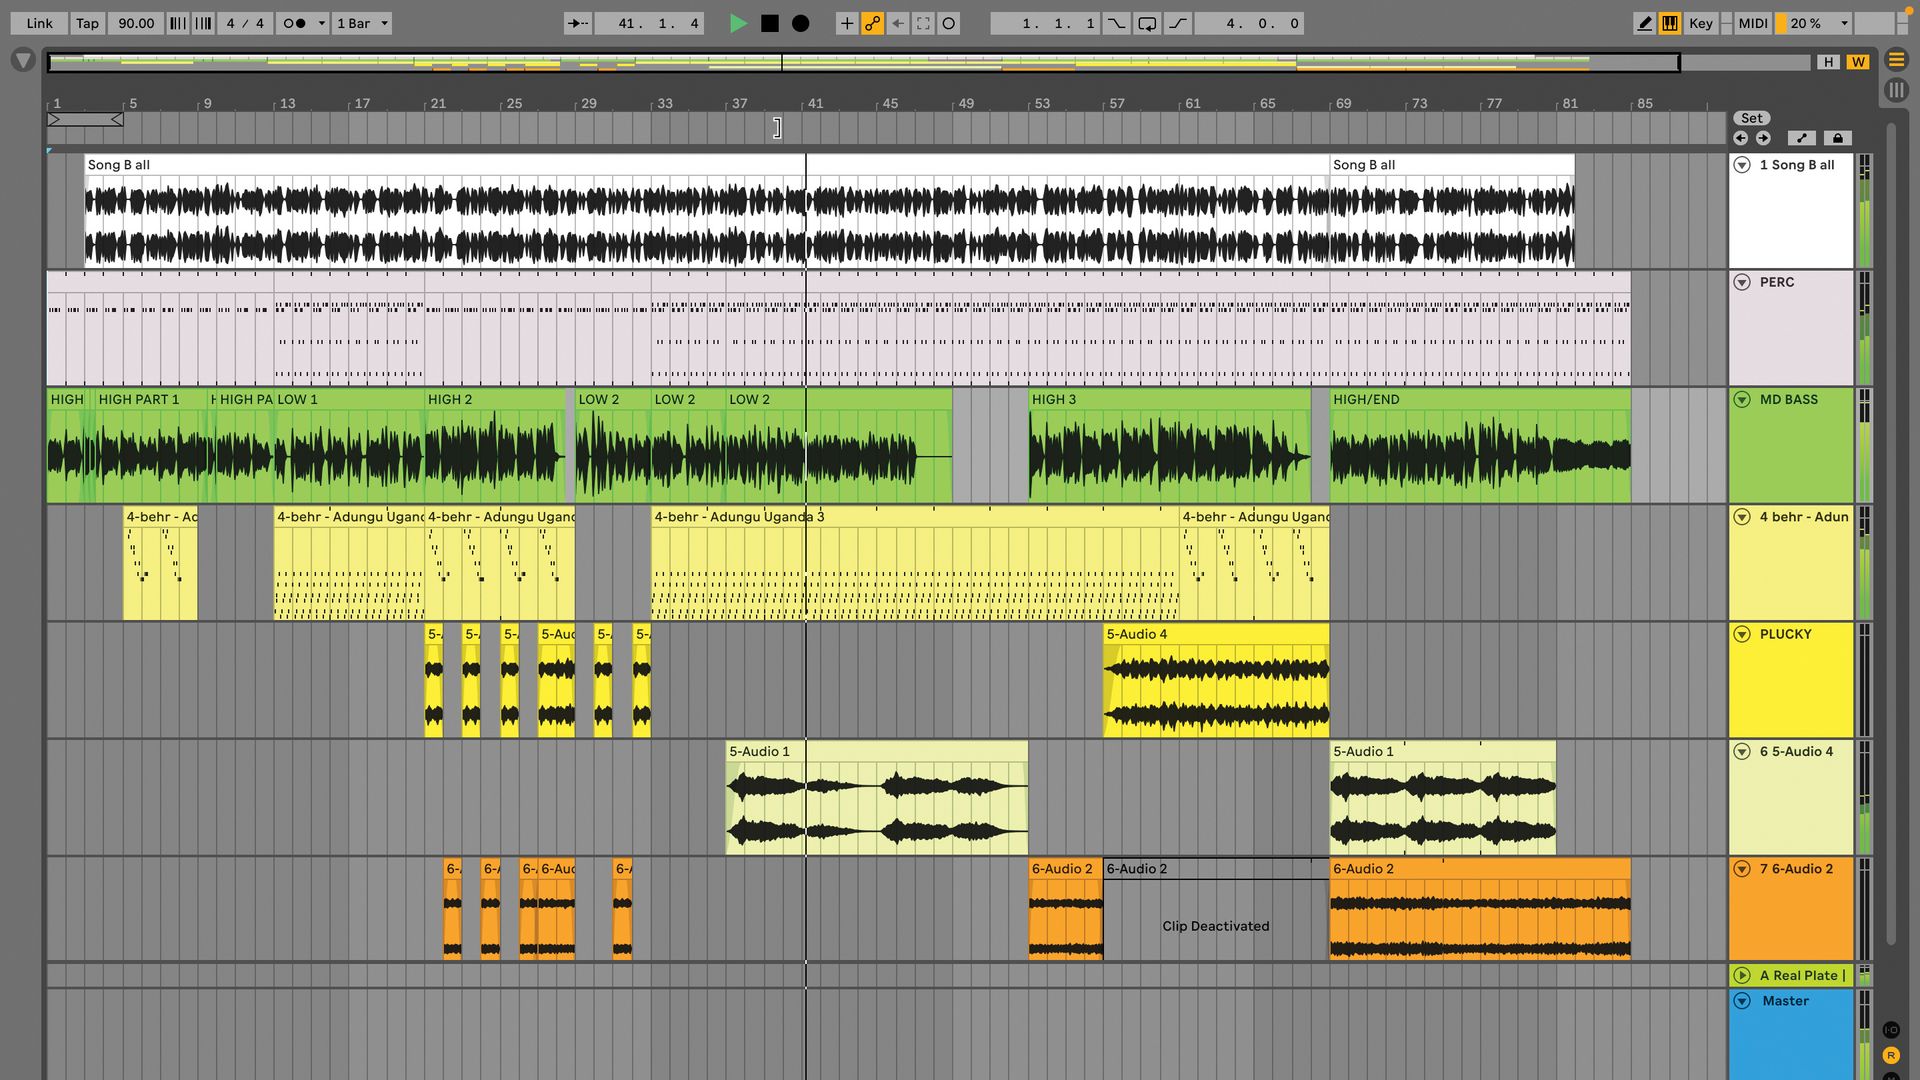Viewport: 1920px width, 1080px height.
Task: Click the orange automation mode icon
Action: coord(872,23)
